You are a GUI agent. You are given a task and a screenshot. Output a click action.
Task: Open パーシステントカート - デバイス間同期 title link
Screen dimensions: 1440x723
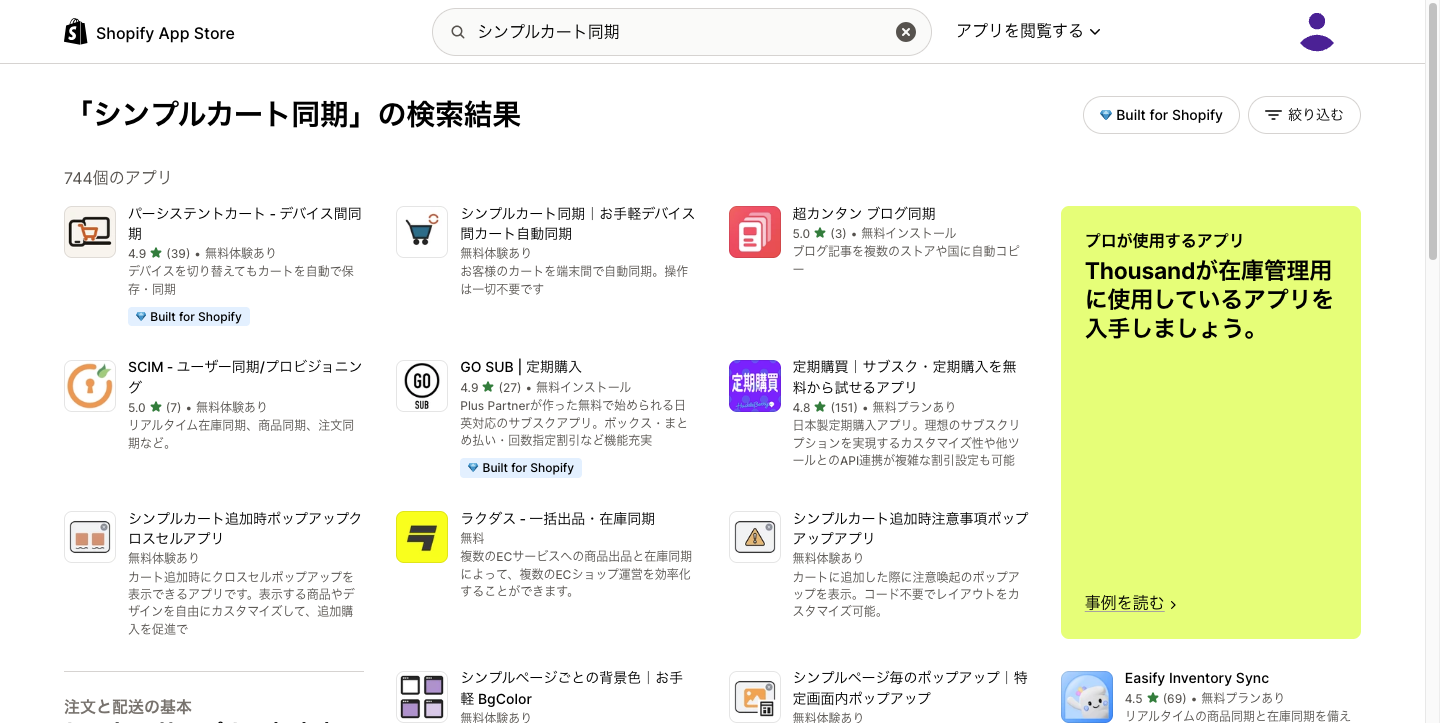[x=245, y=223]
